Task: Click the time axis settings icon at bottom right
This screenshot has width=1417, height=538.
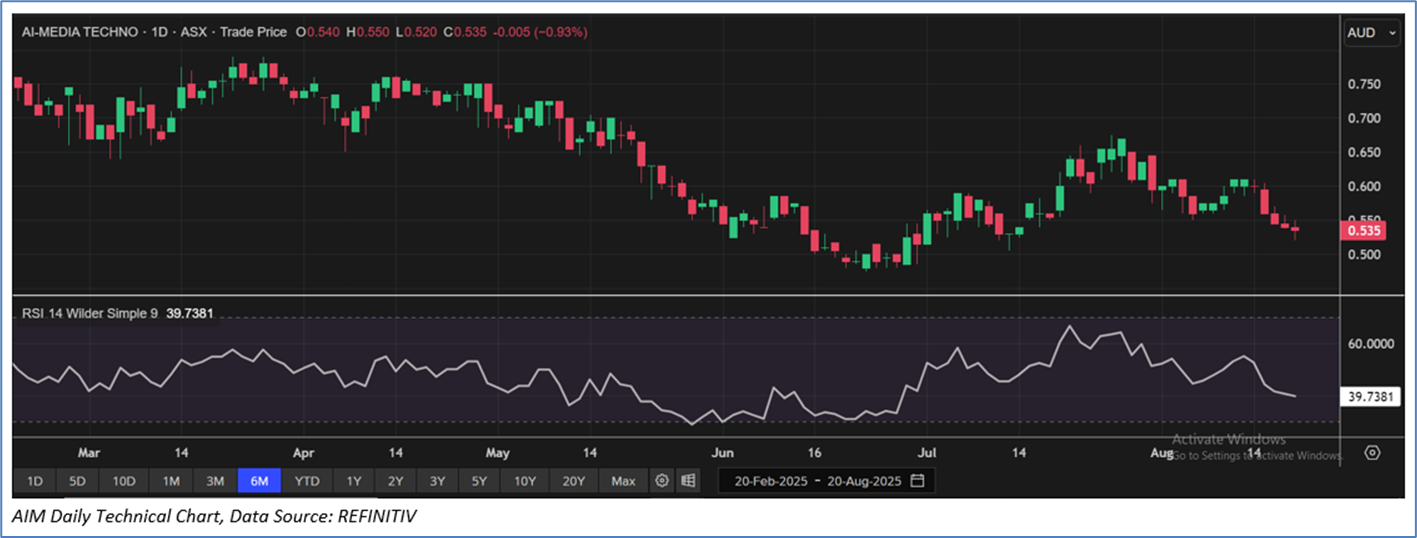Action: click(x=1372, y=453)
